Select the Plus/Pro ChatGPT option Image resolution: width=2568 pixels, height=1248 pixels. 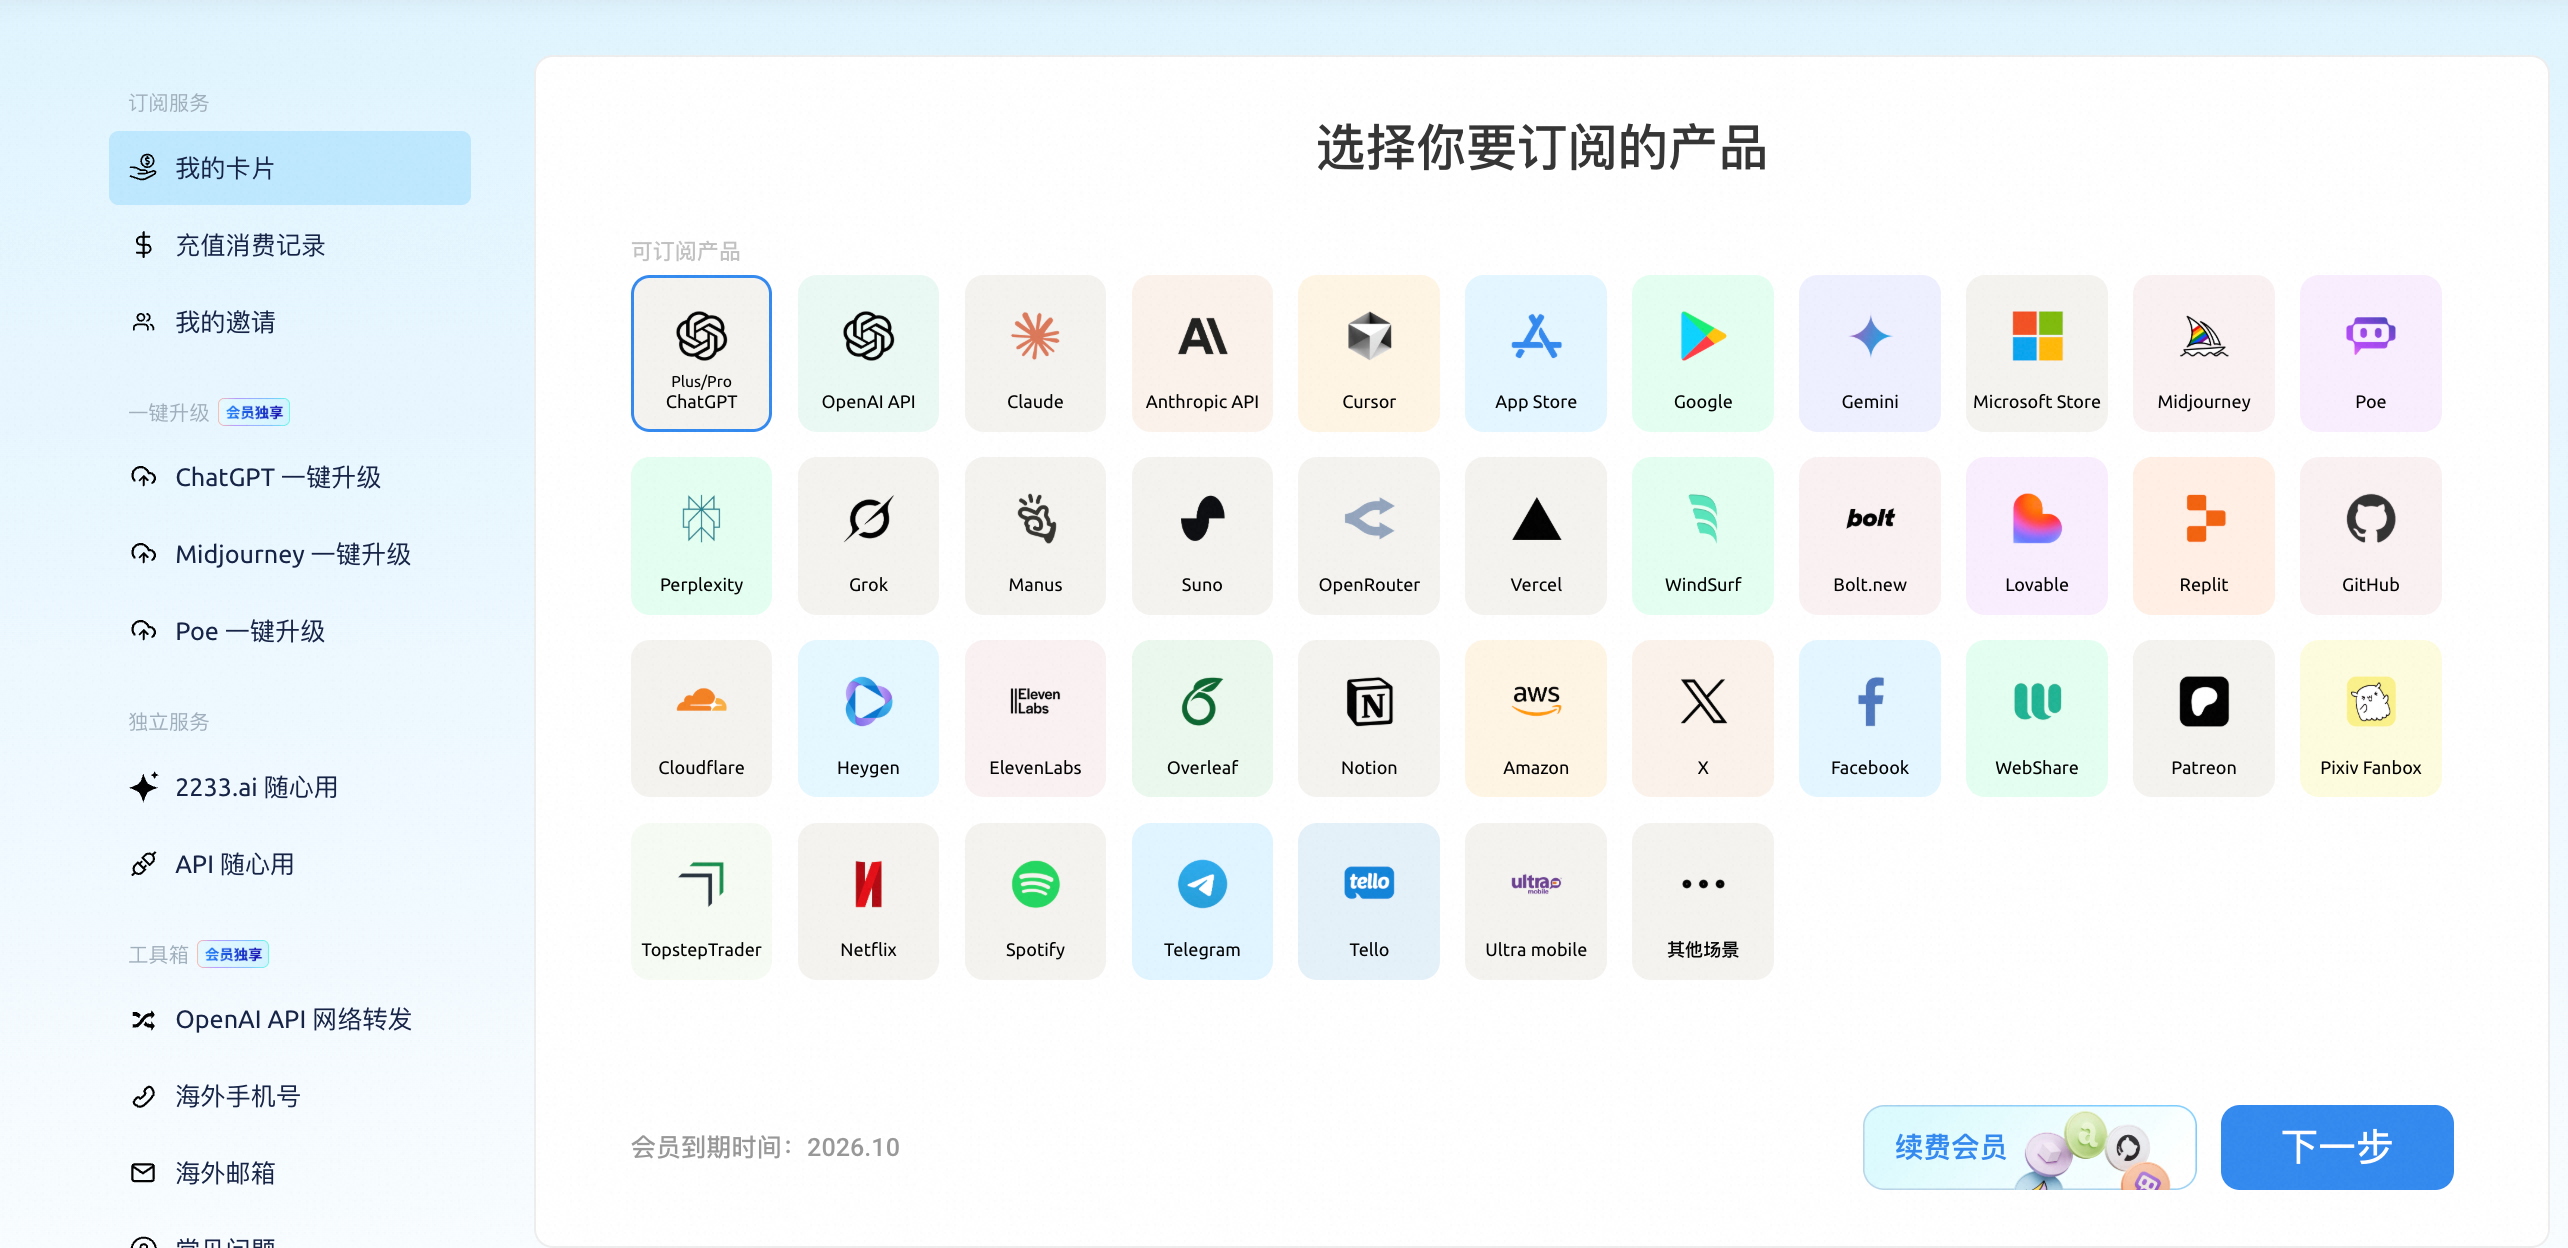tap(701, 353)
